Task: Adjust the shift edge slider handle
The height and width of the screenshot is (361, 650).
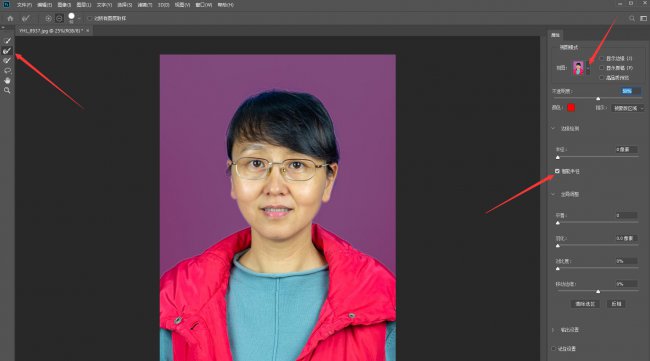Action: (x=598, y=291)
